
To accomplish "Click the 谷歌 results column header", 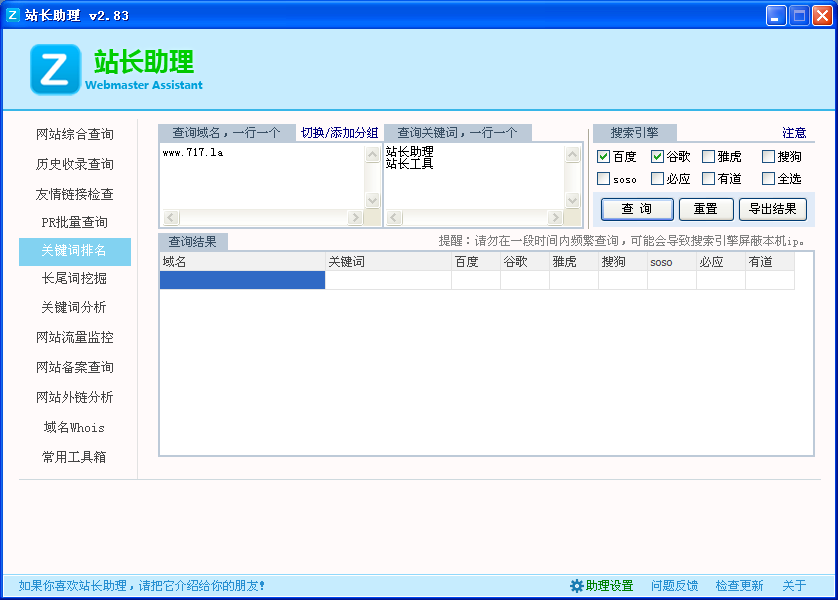I will pyautogui.click(x=525, y=262).
